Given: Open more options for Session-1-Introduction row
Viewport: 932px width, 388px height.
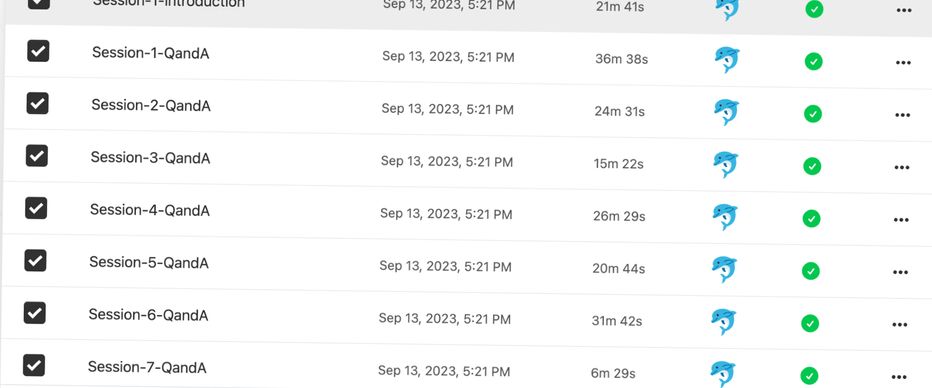Looking at the screenshot, I should (x=903, y=11).
